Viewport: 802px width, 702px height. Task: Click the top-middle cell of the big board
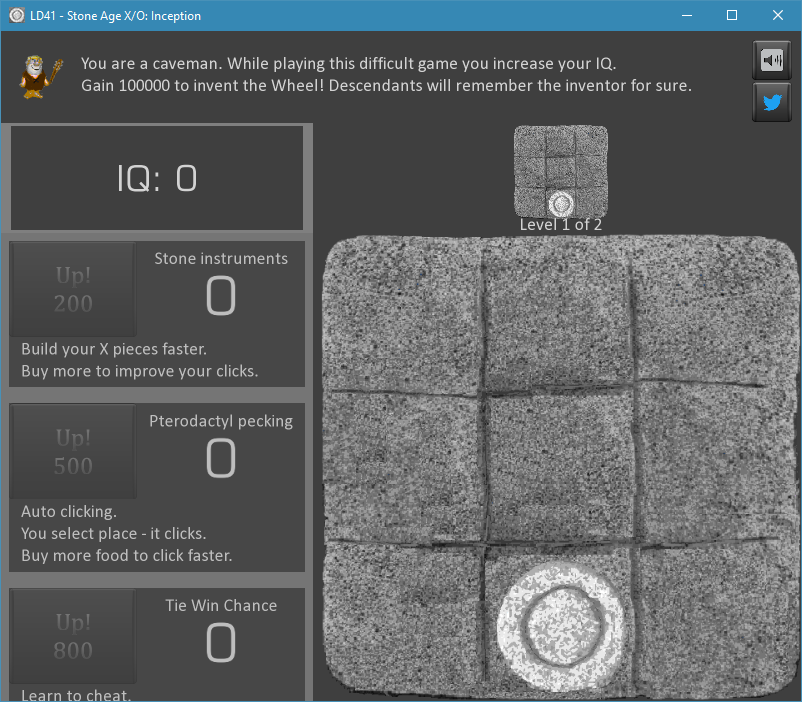click(559, 313)
